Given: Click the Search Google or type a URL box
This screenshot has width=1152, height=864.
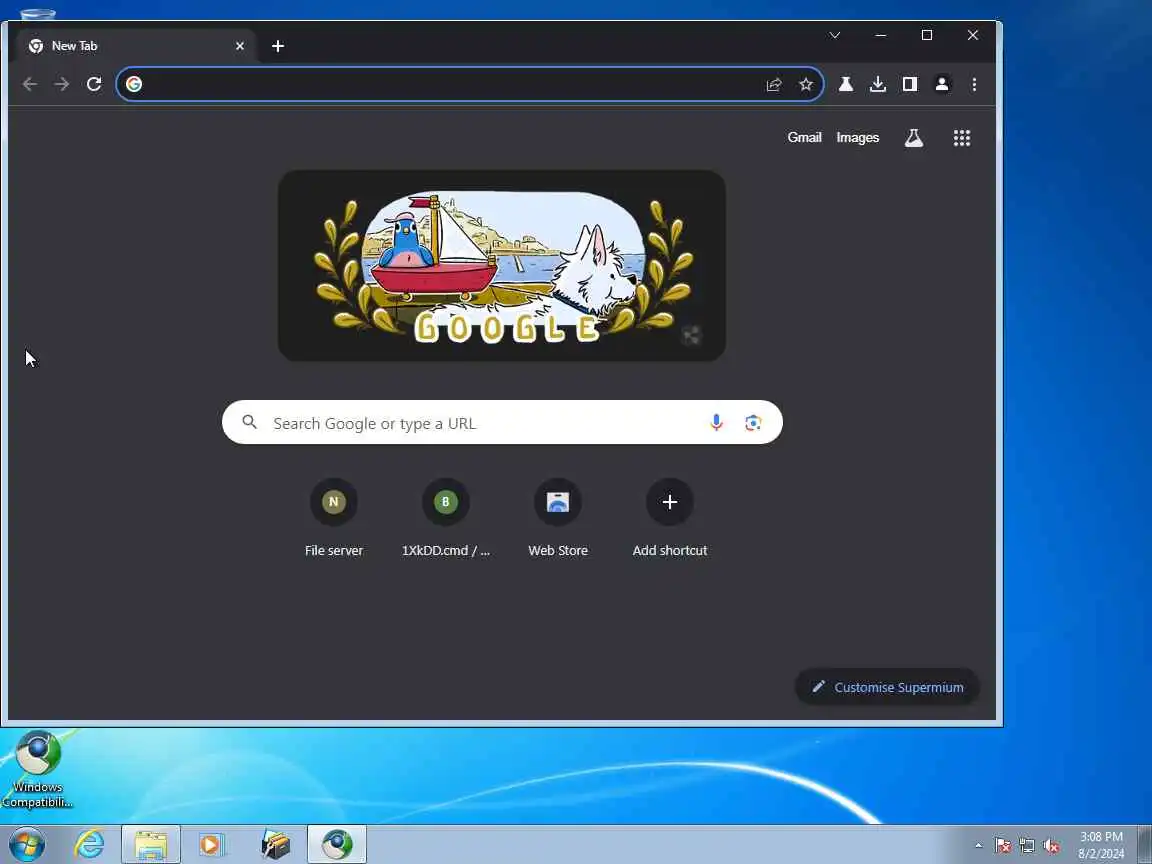Looking at the screenshot, I should click(502, 422).
